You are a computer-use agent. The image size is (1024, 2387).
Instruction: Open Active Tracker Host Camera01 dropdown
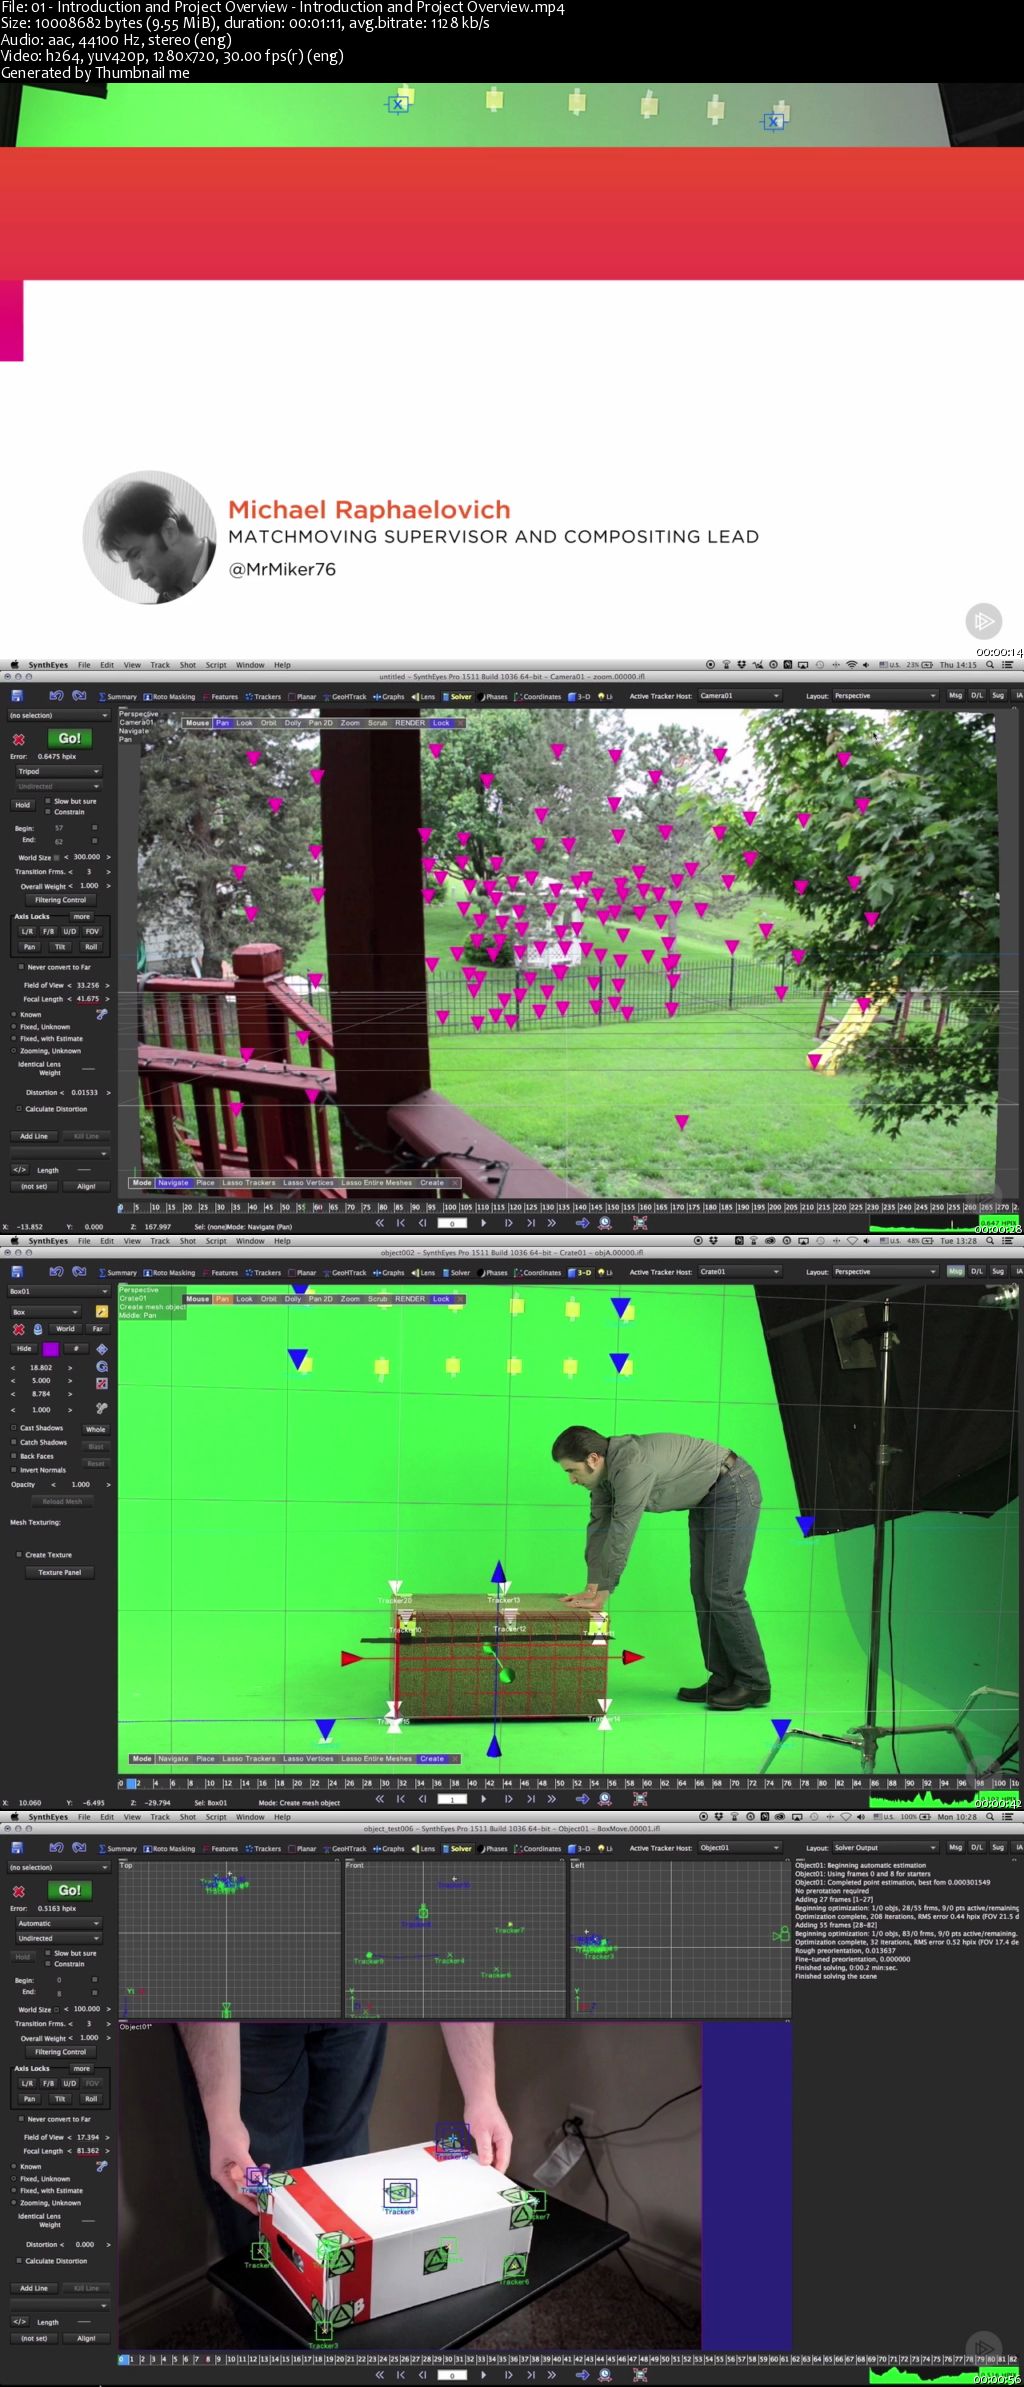pos(739,696)
